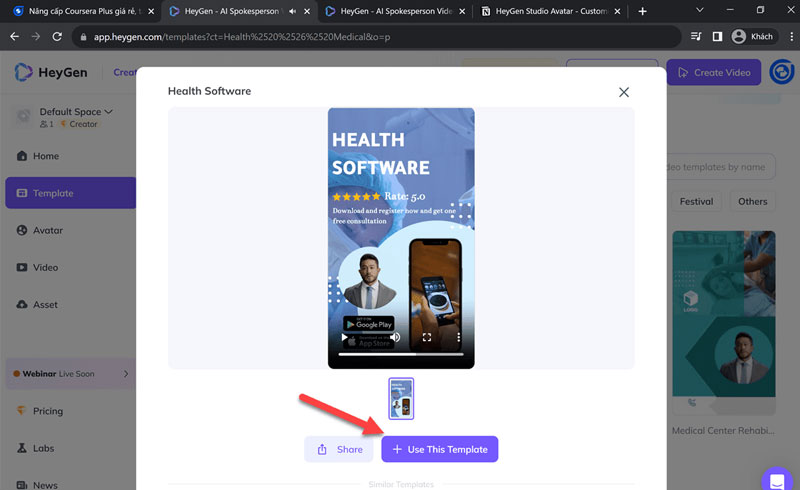Mute the template preview video volume
Screen dimensions: 800x490
[x=396, y=338]
